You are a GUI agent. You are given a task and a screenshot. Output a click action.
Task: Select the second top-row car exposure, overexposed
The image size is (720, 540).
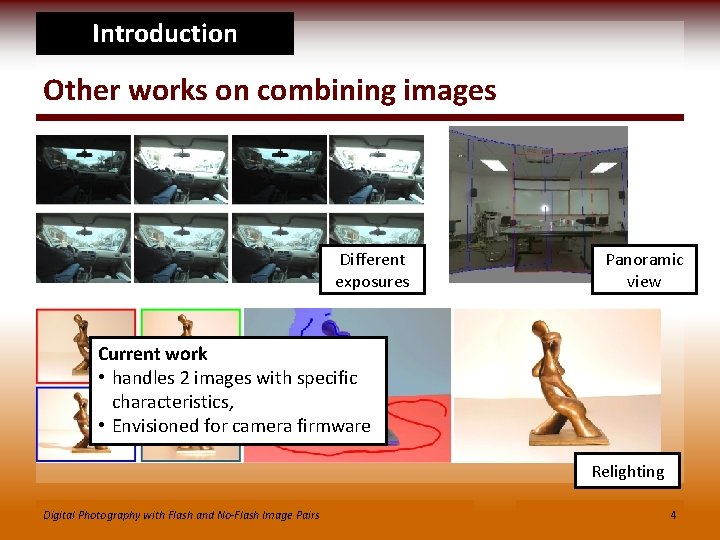click(x=181, y=169)
